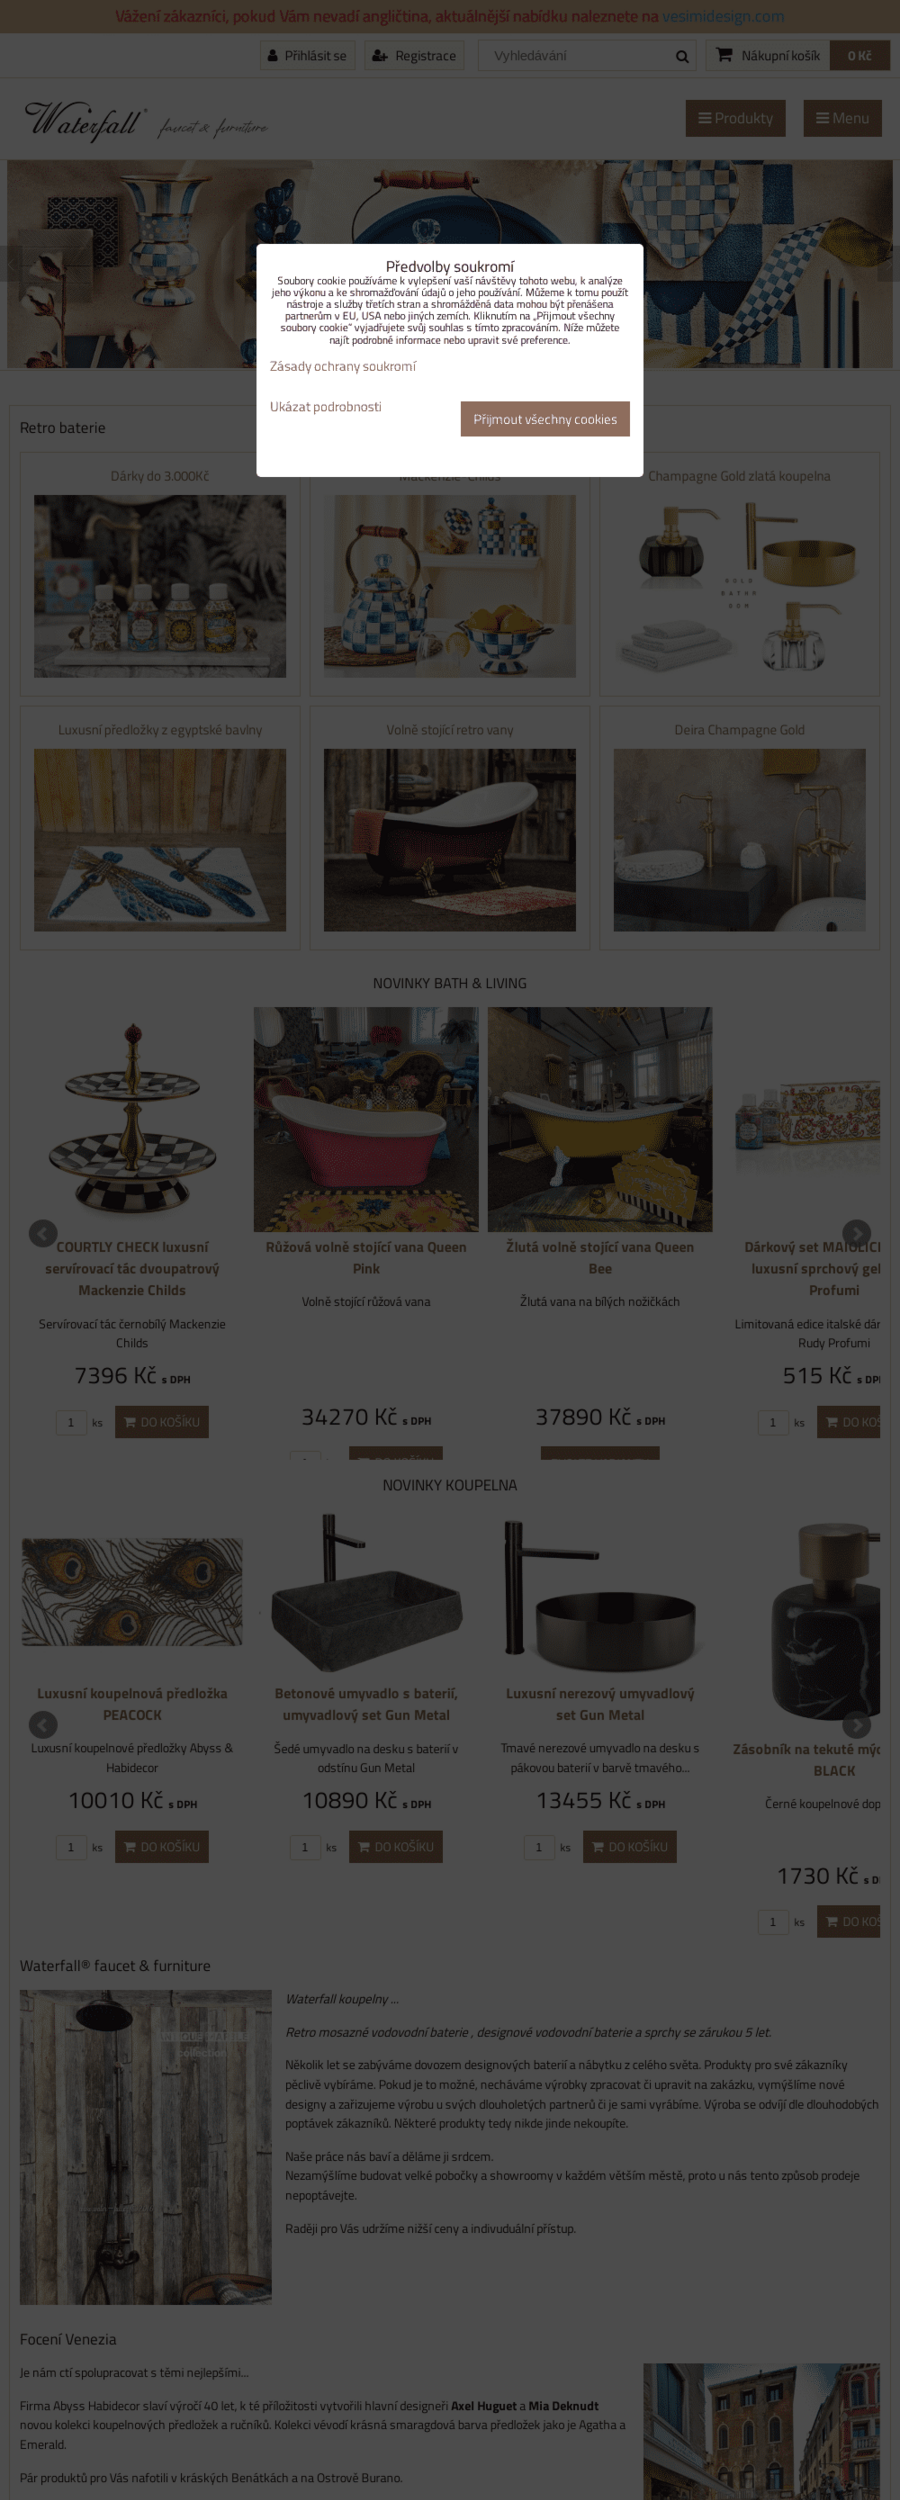
Task: Open Zásady ochrany soukromí link
Action: [x=342, y=367]
